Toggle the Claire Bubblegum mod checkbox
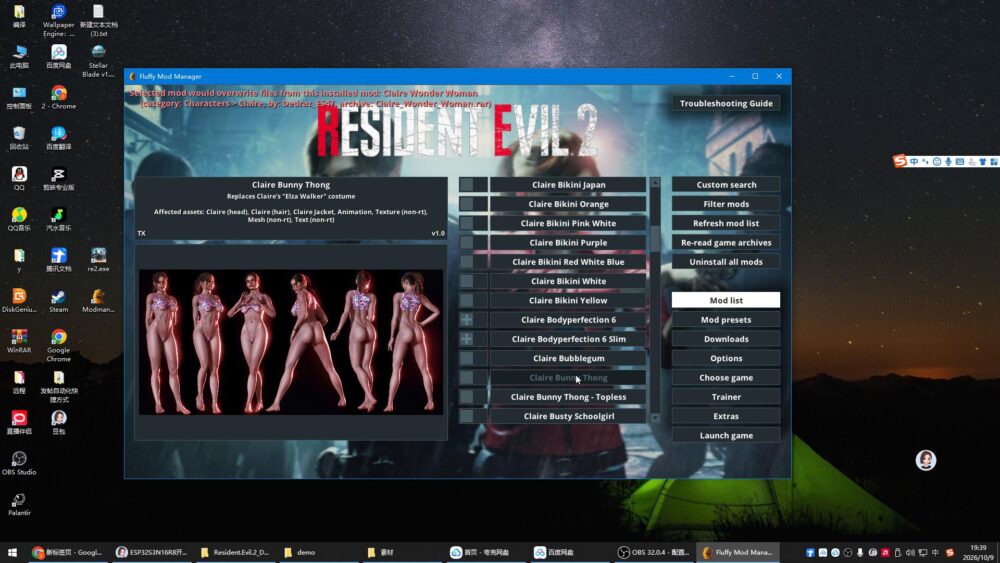Image resolution: width=1000 pixels, height=563 pixels. click(467, 358)
